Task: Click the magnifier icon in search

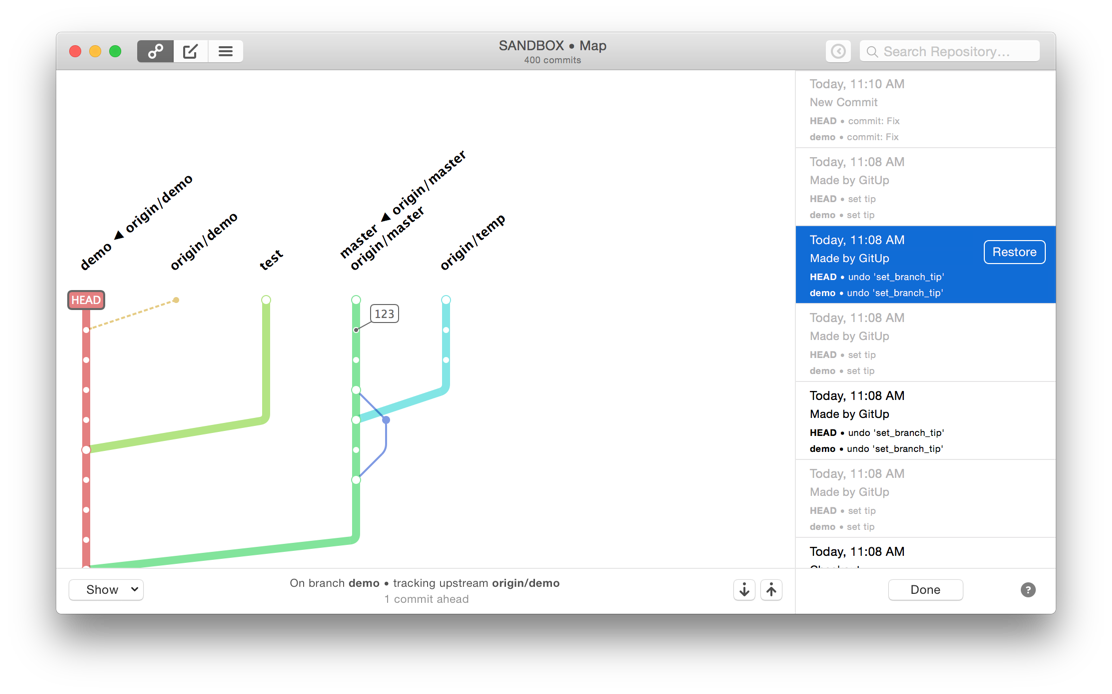Action: point(872,52)
